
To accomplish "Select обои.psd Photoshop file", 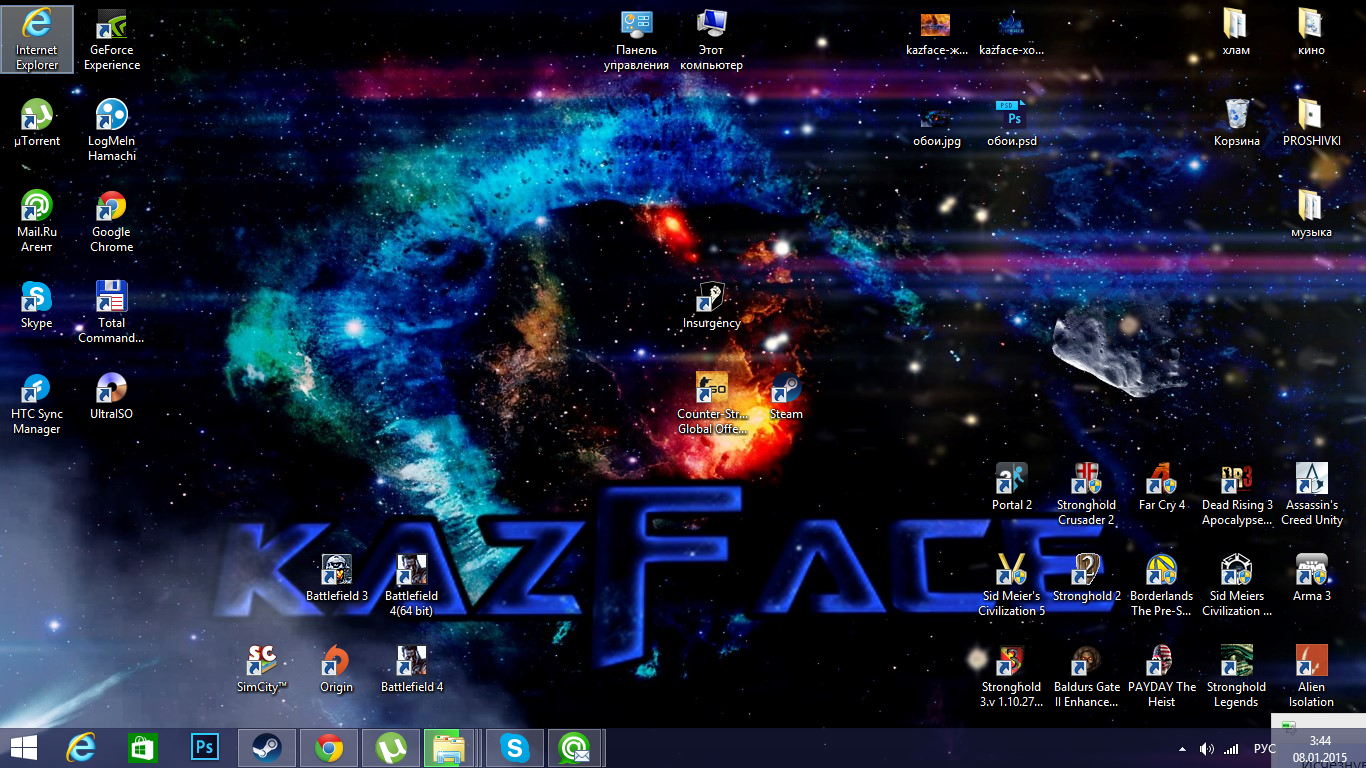I will [x=1012, y=122].
